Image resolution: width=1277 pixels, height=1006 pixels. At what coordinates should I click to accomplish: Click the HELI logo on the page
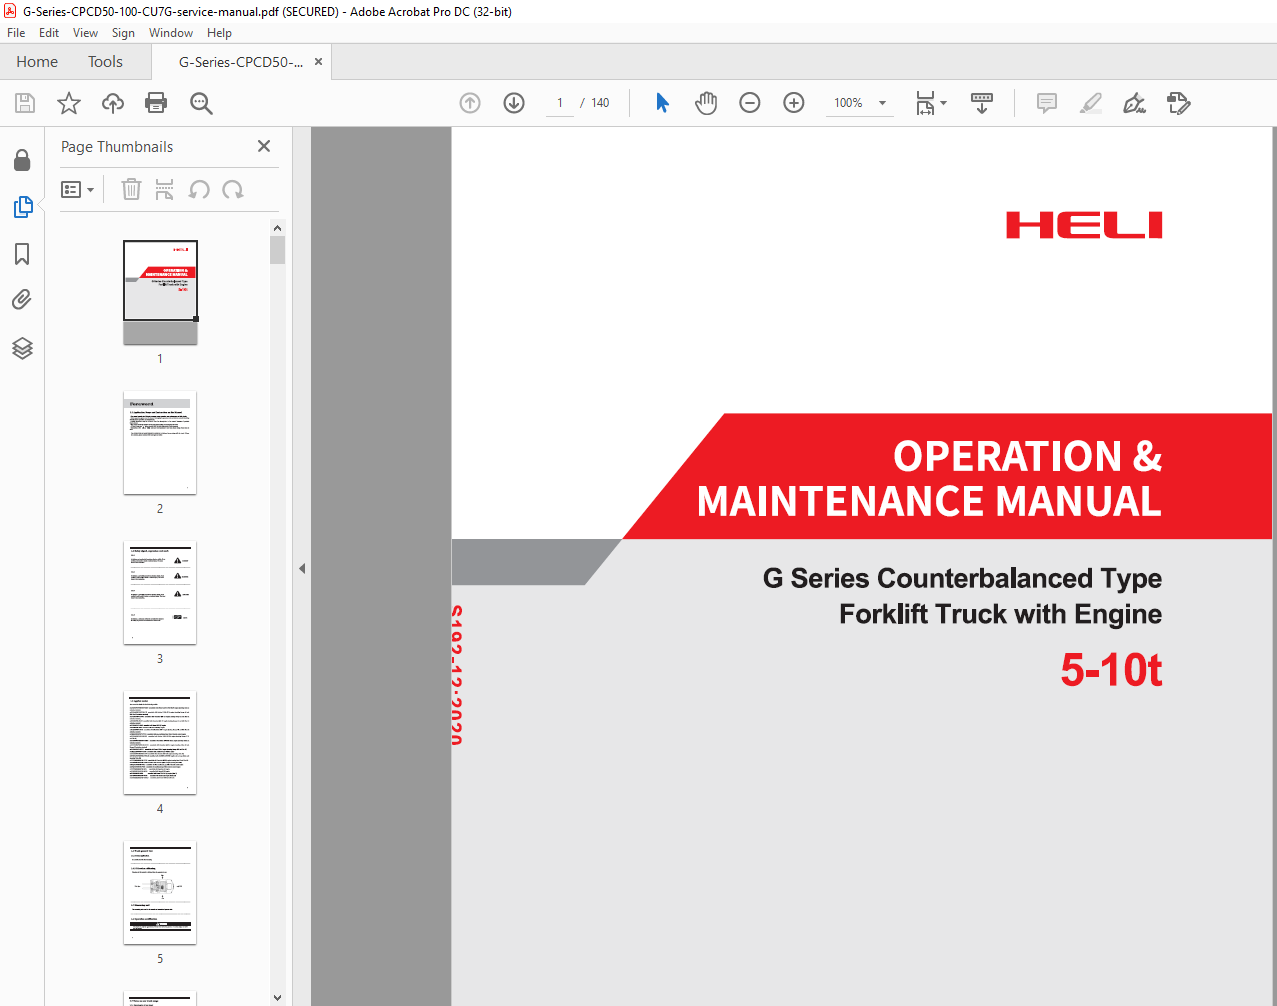coord(1084,225)
